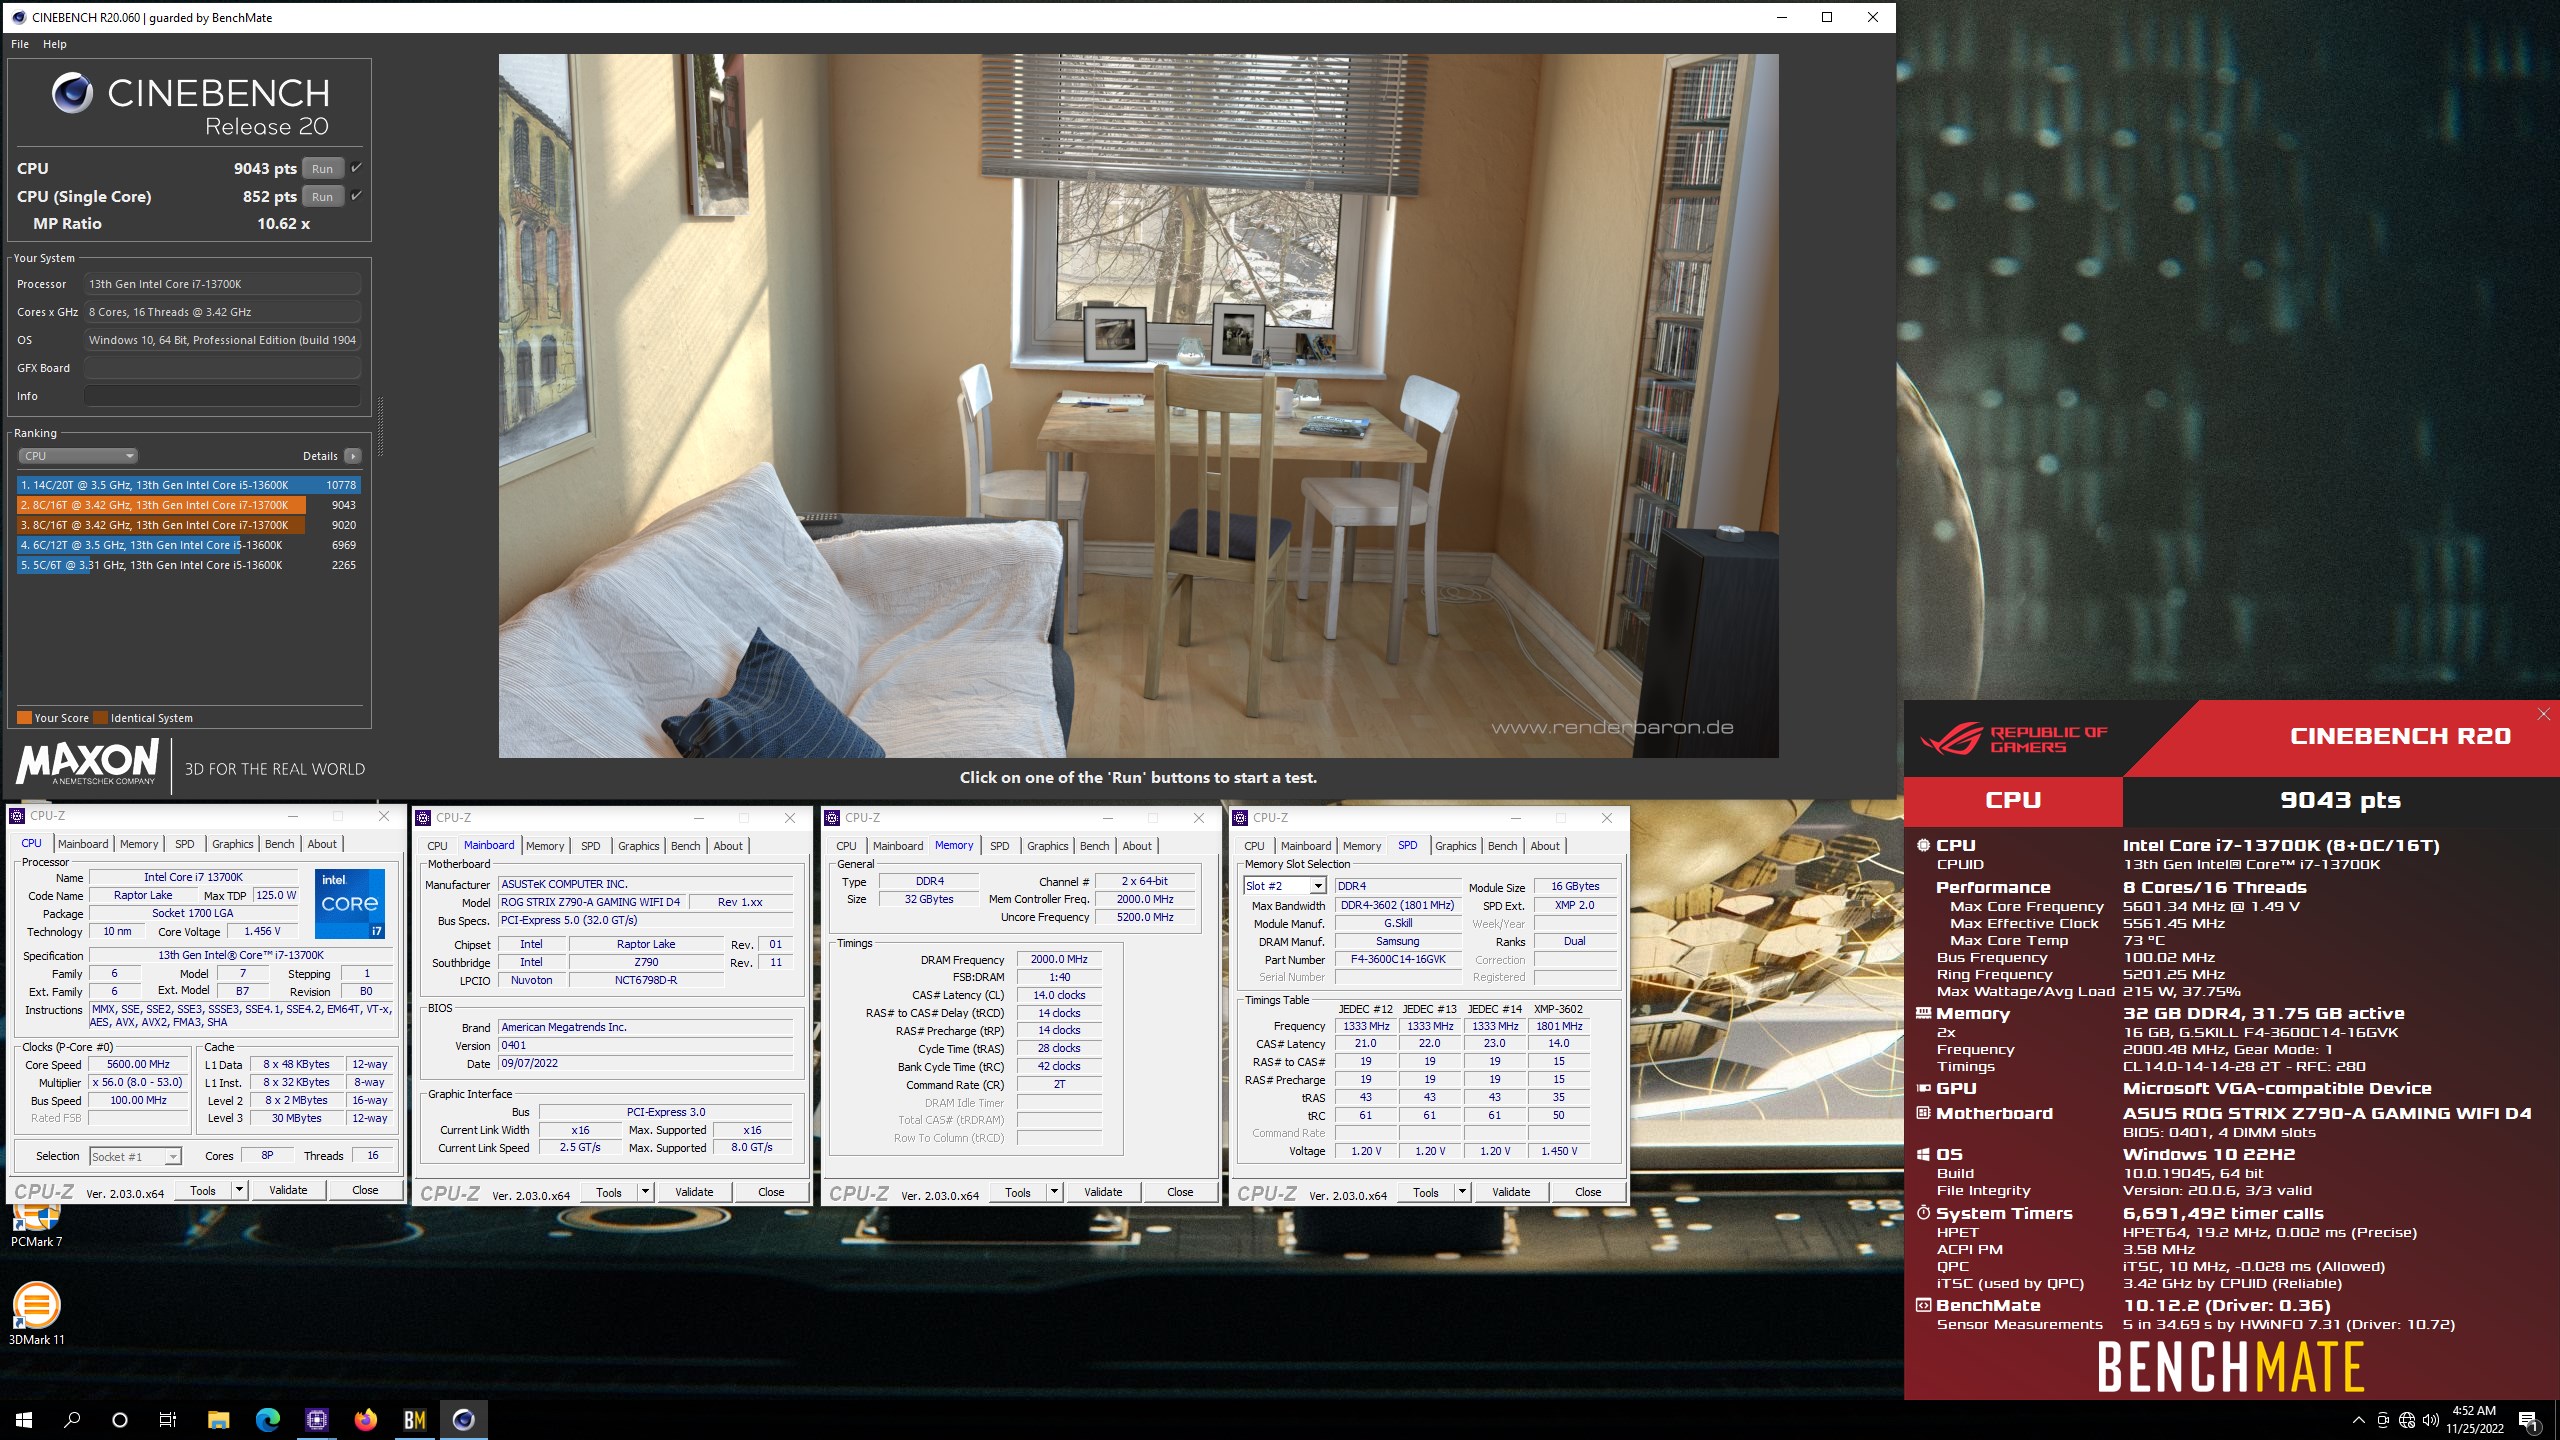Screen dimensions: 2560x1440
Task: Open the Help menu in Cinebench
Action: (x=55, y=44)
